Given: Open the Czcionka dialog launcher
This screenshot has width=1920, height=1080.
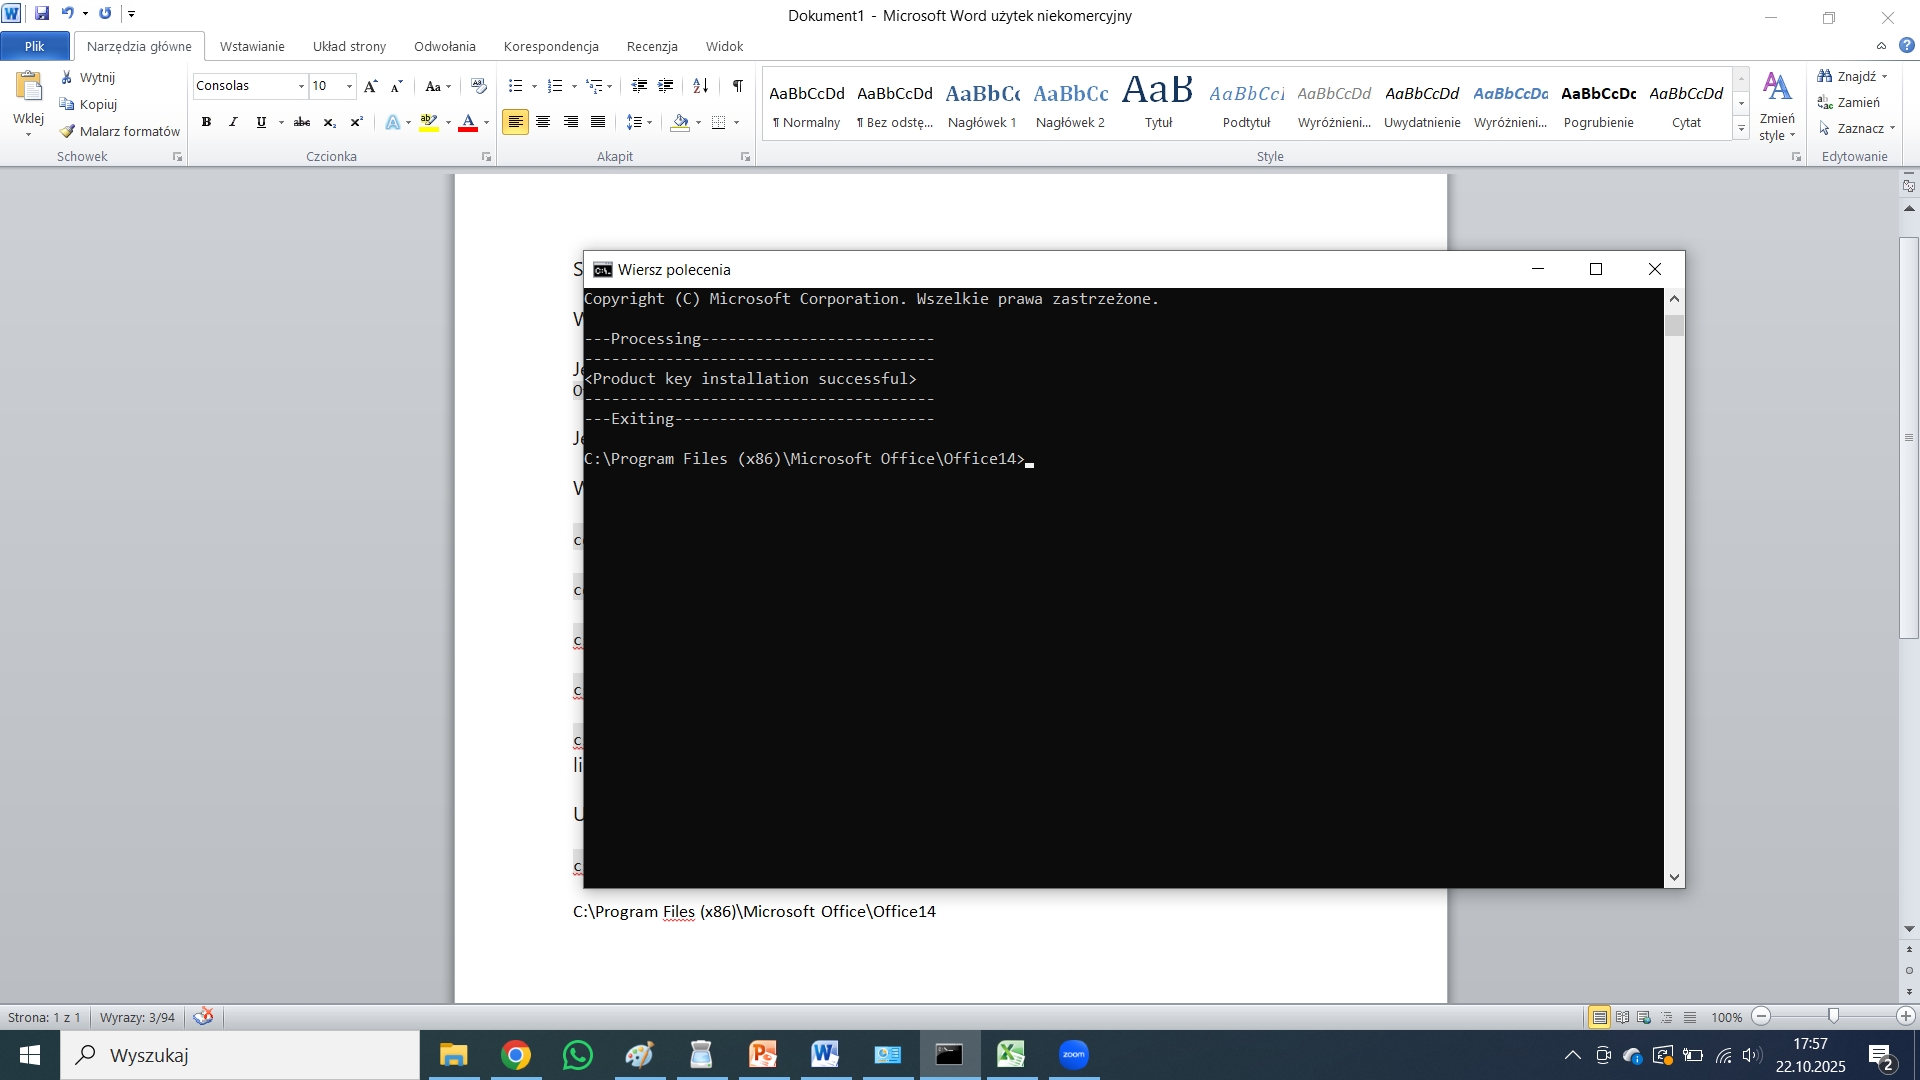Looking at the screenshot, I should [486, 157].
